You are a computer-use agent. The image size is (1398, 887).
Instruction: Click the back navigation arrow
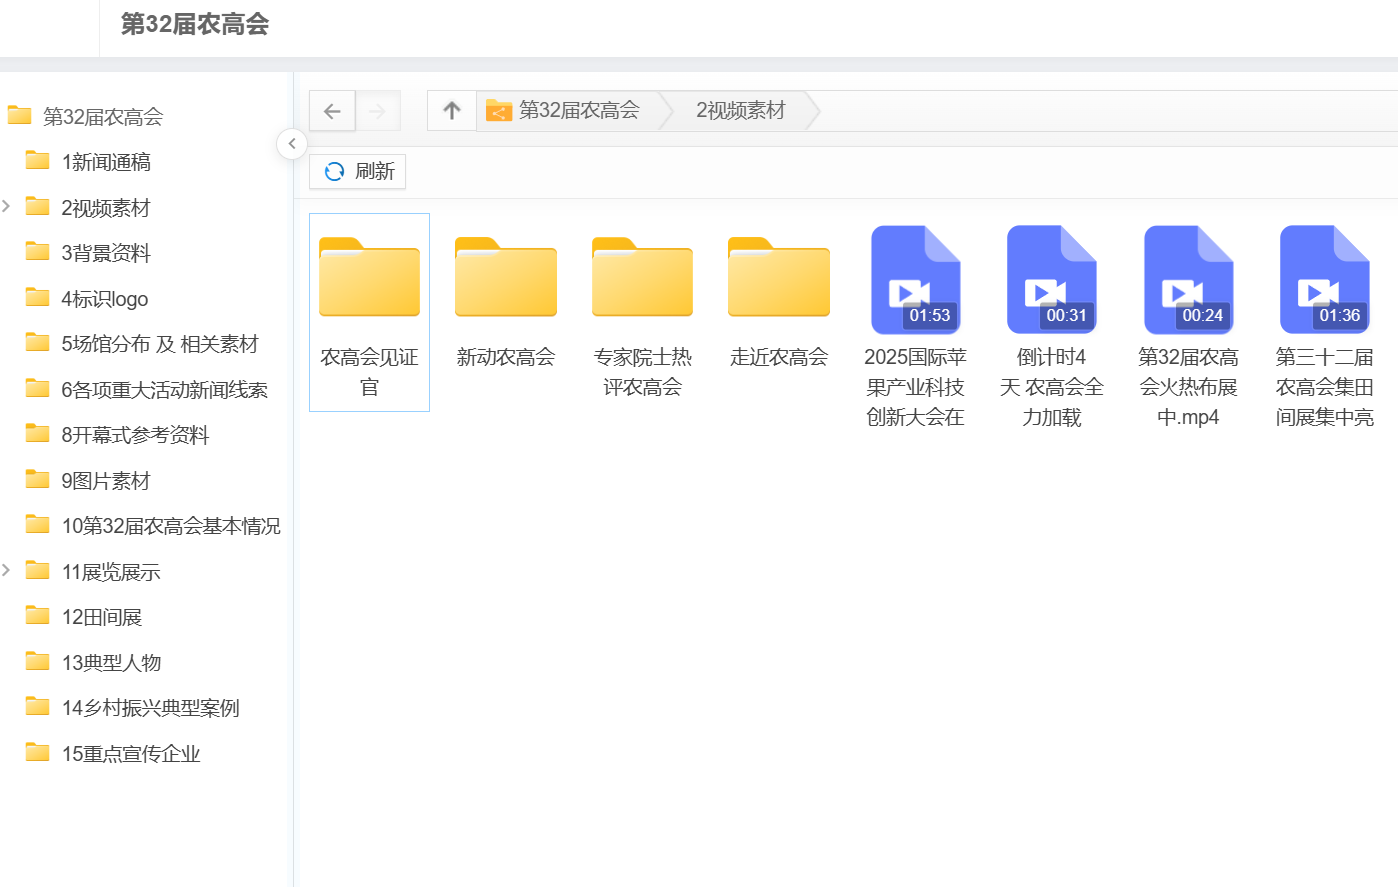point(332,111)
